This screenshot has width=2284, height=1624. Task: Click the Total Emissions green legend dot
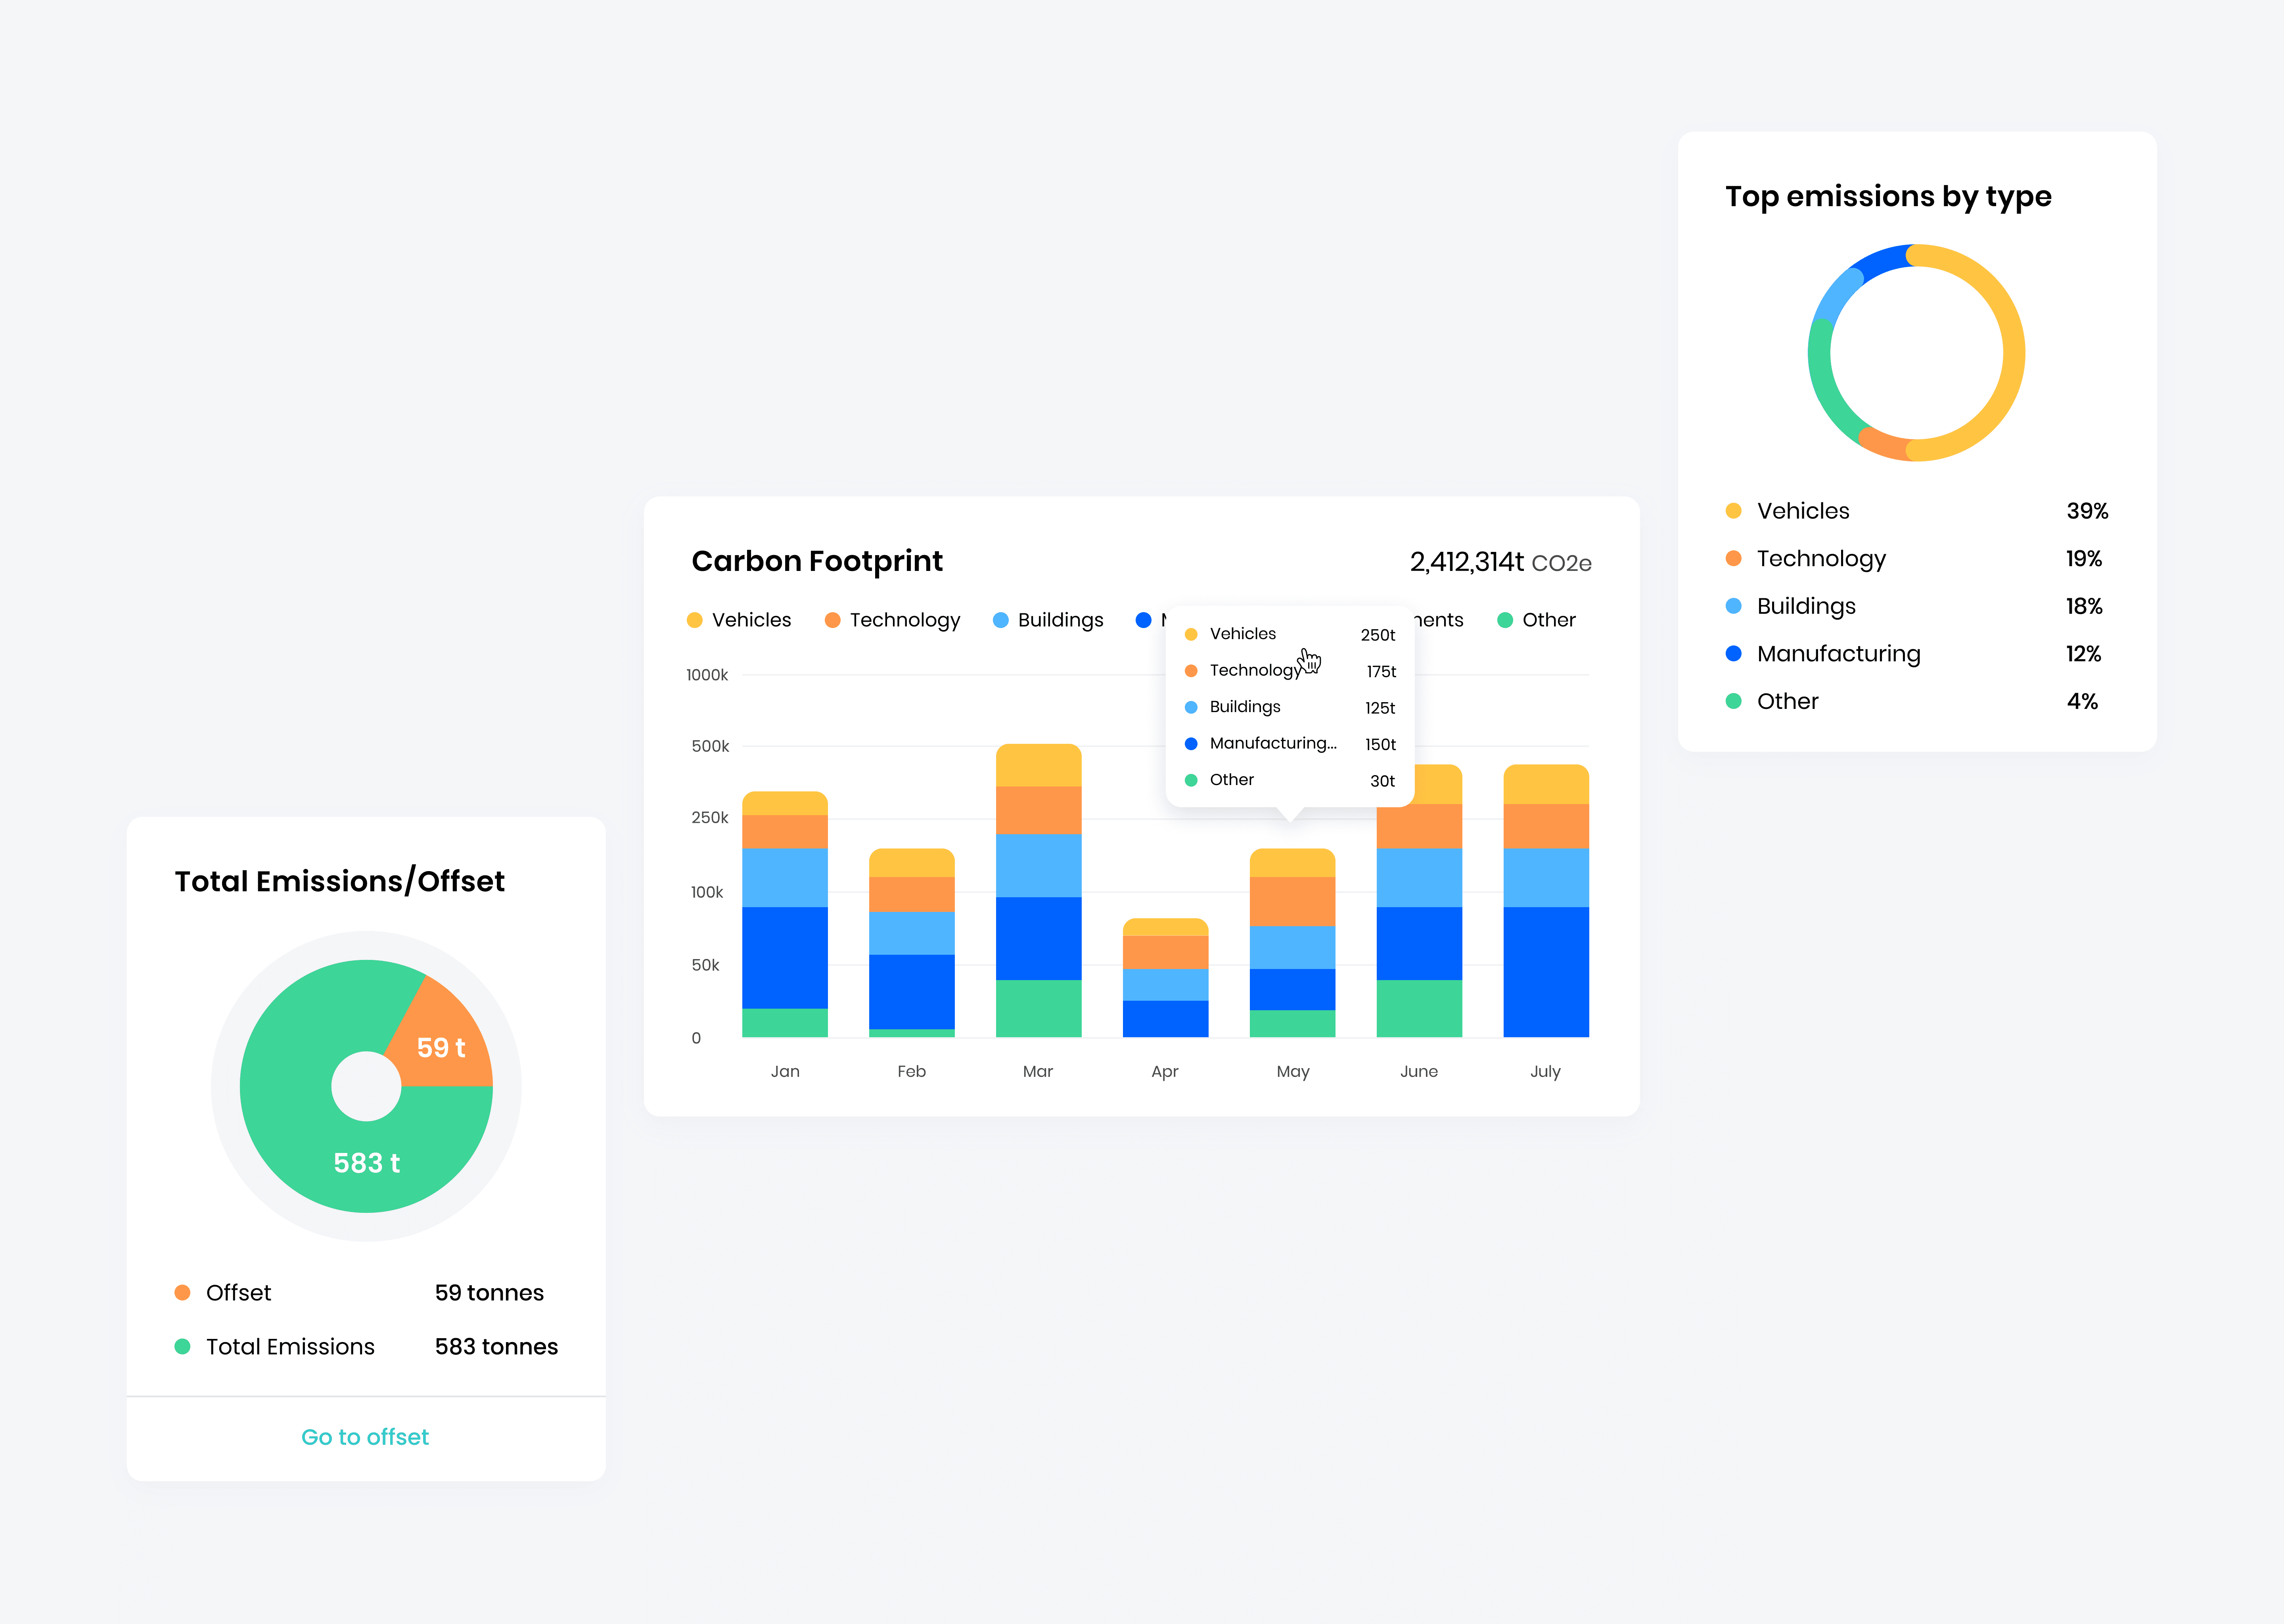(x=182, y=1347)
